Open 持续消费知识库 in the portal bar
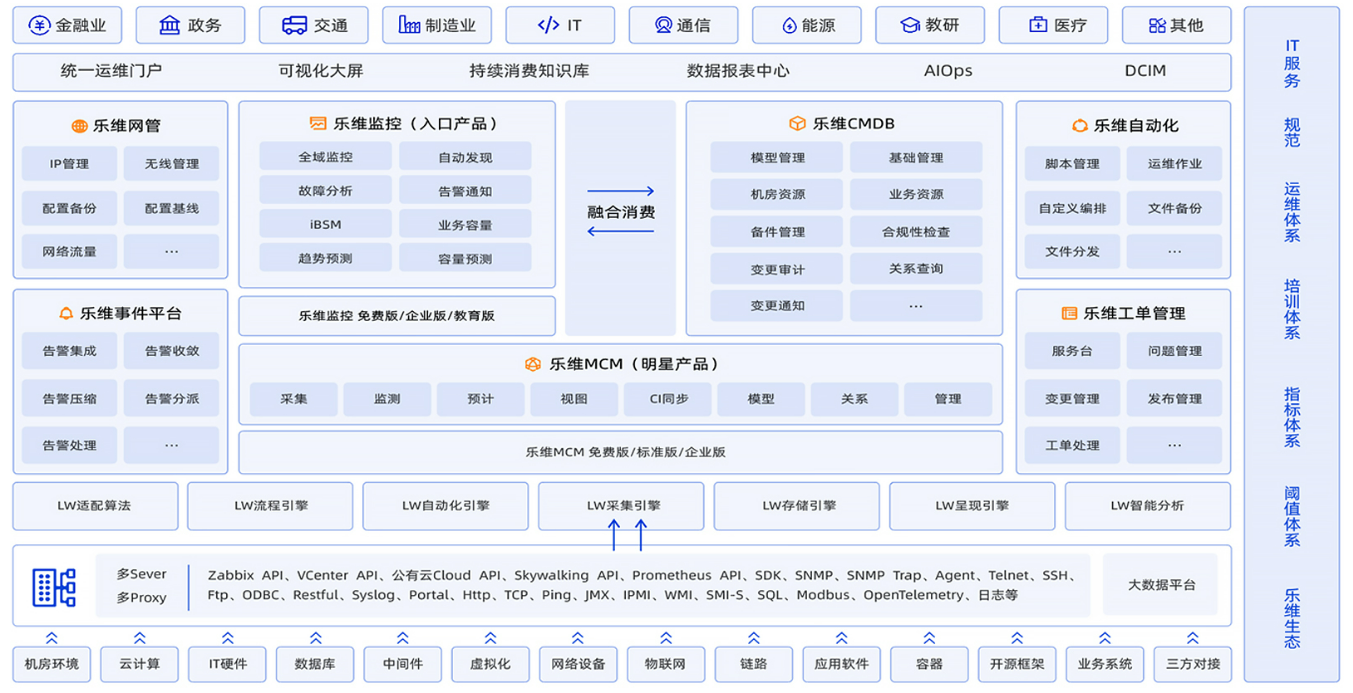Viewport: 1353px width, 693px height. (529, 71)
